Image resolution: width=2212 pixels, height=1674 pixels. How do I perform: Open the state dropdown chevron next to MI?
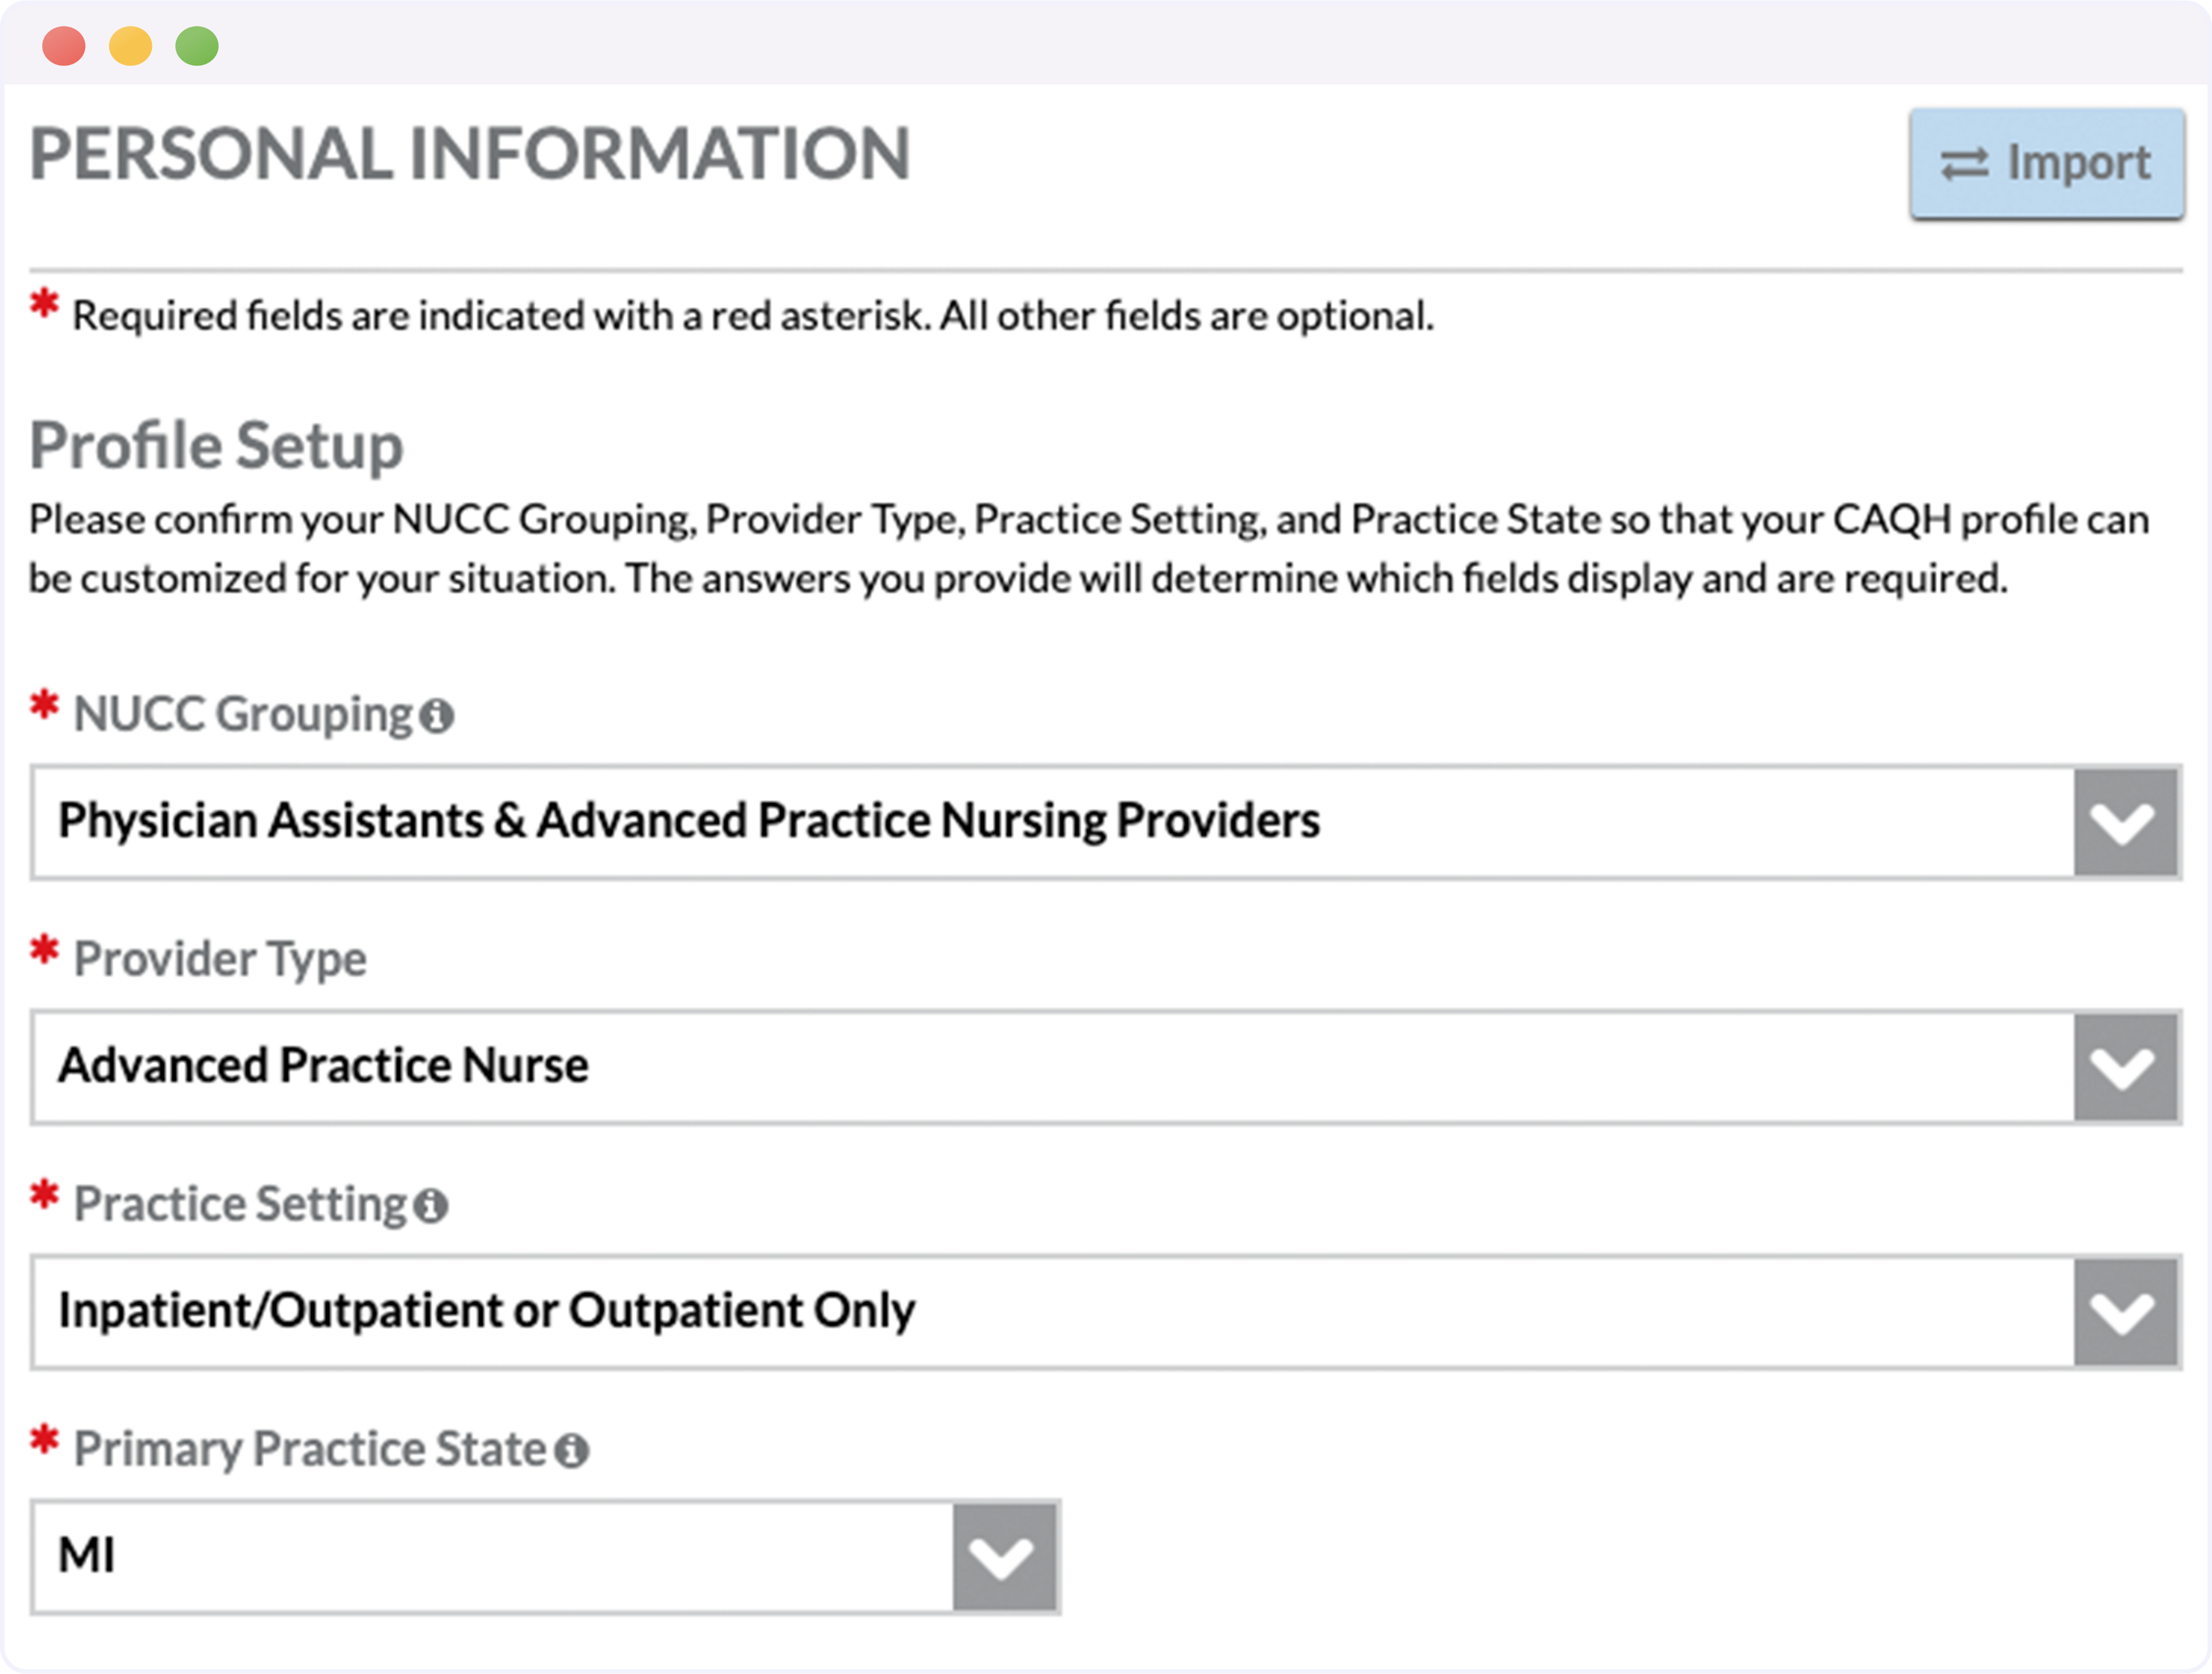pos(1004,1558)
